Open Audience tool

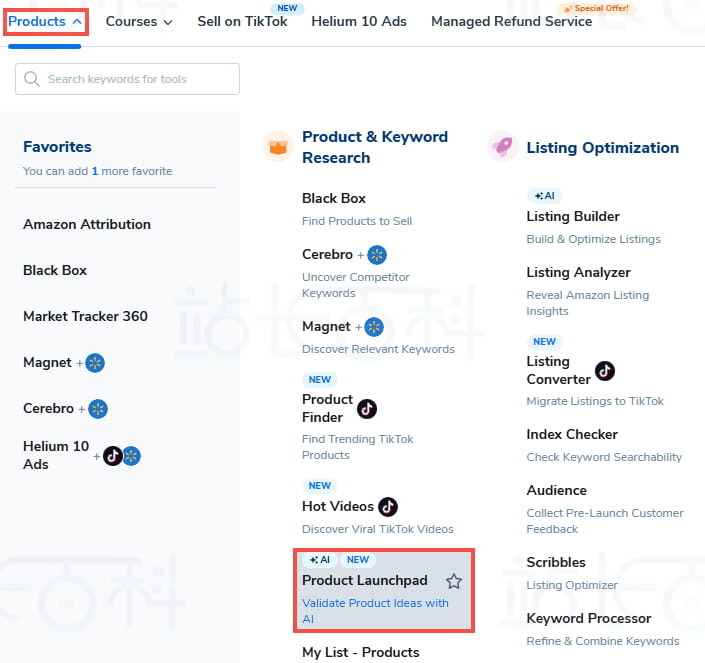(557, 490)
